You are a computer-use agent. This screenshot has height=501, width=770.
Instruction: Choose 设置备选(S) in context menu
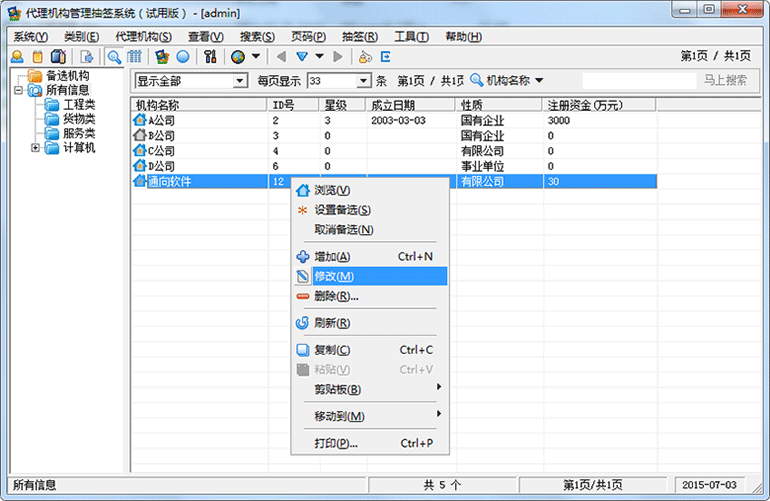pyautogui.click(x=370, y=210)
